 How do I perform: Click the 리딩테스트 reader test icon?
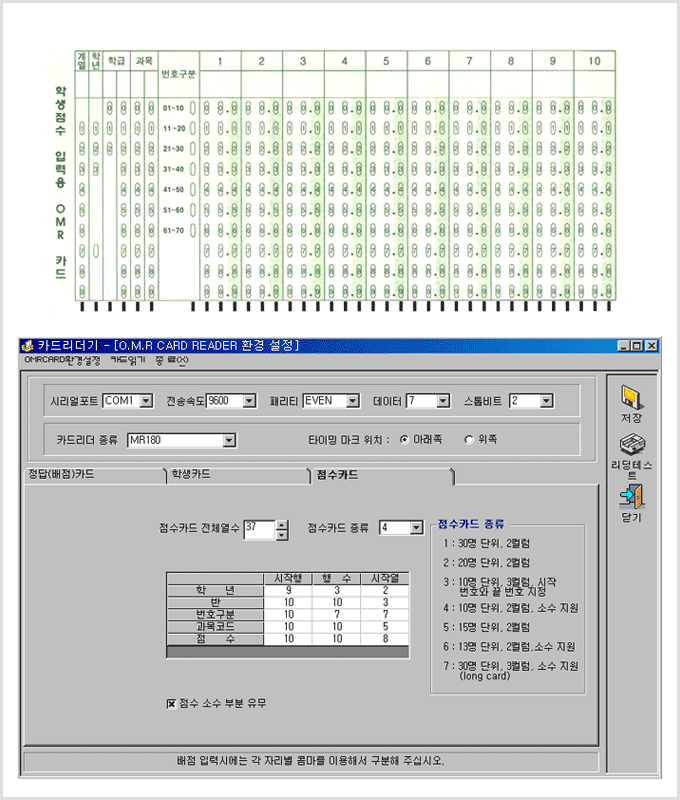[632, 444]
